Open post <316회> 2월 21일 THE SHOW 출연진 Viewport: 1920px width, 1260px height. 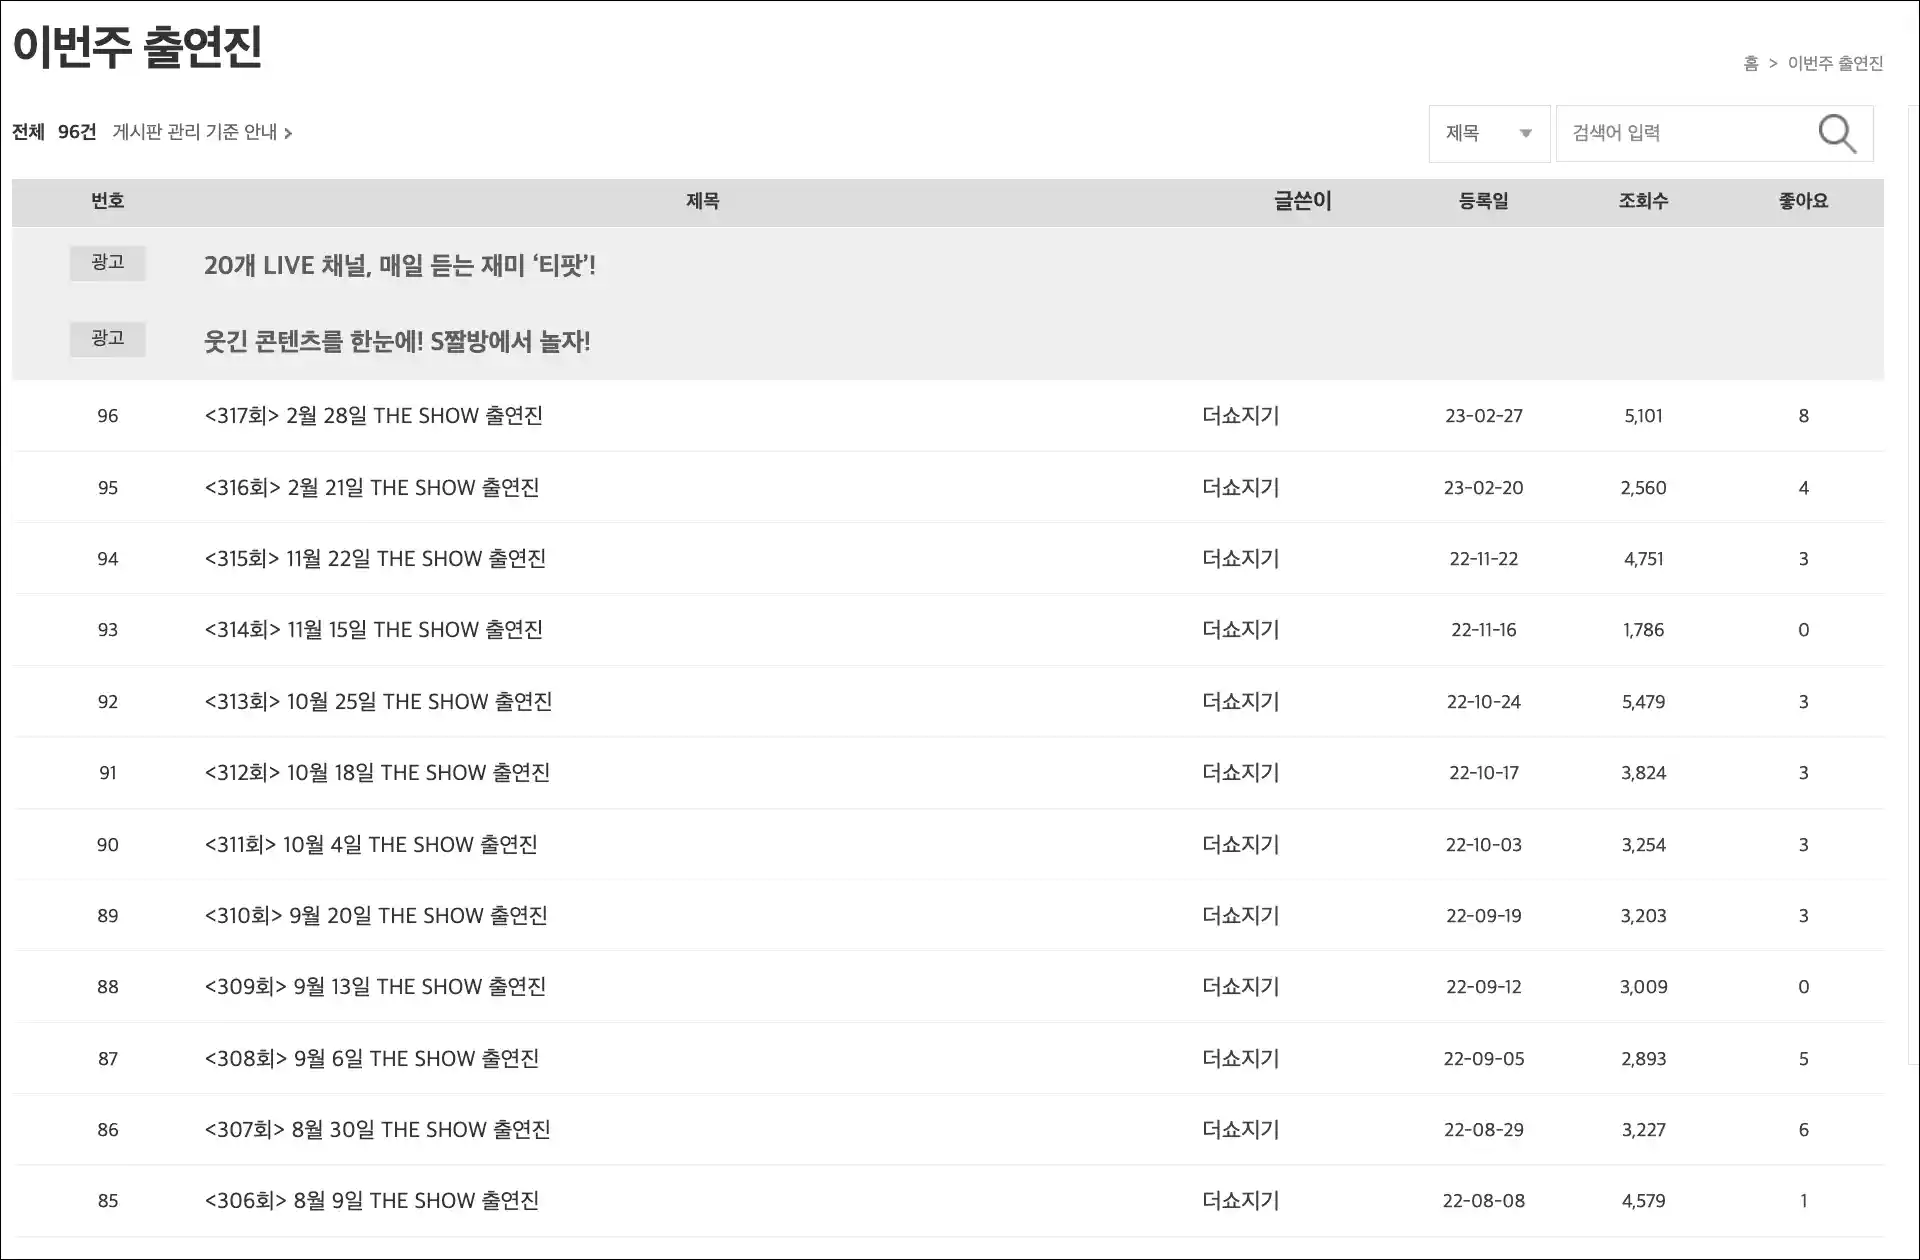coord(371,487)
